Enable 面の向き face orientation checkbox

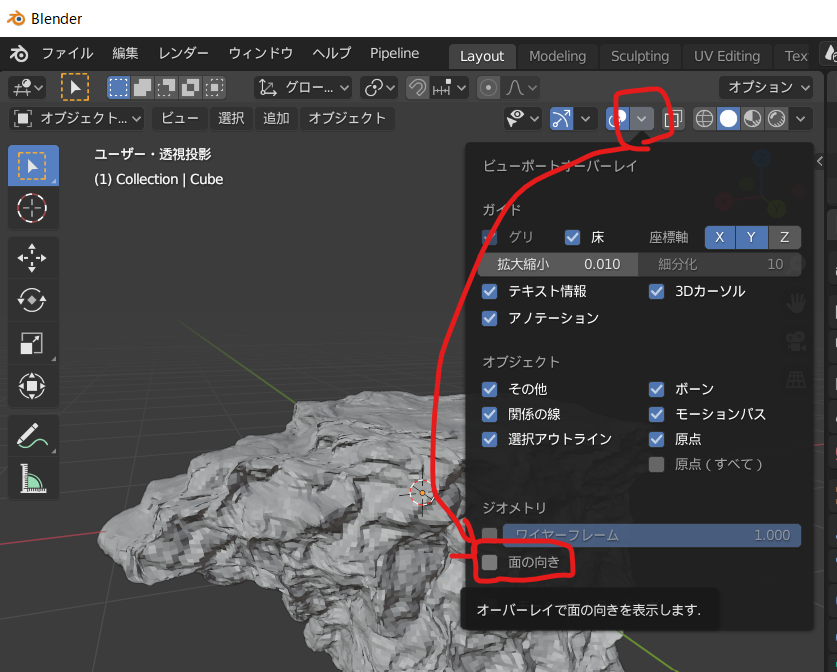pyautogui.click(x=489, y=562)
